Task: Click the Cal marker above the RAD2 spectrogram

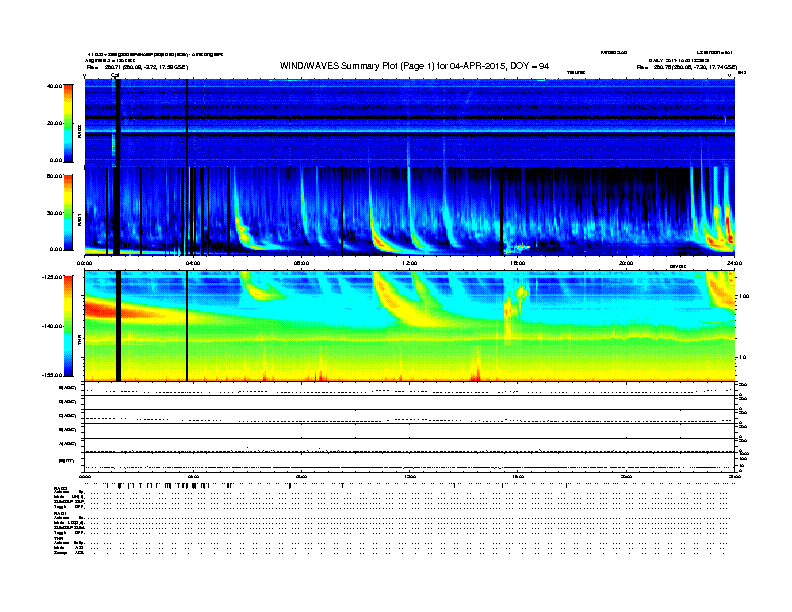Action: point(115,76)
